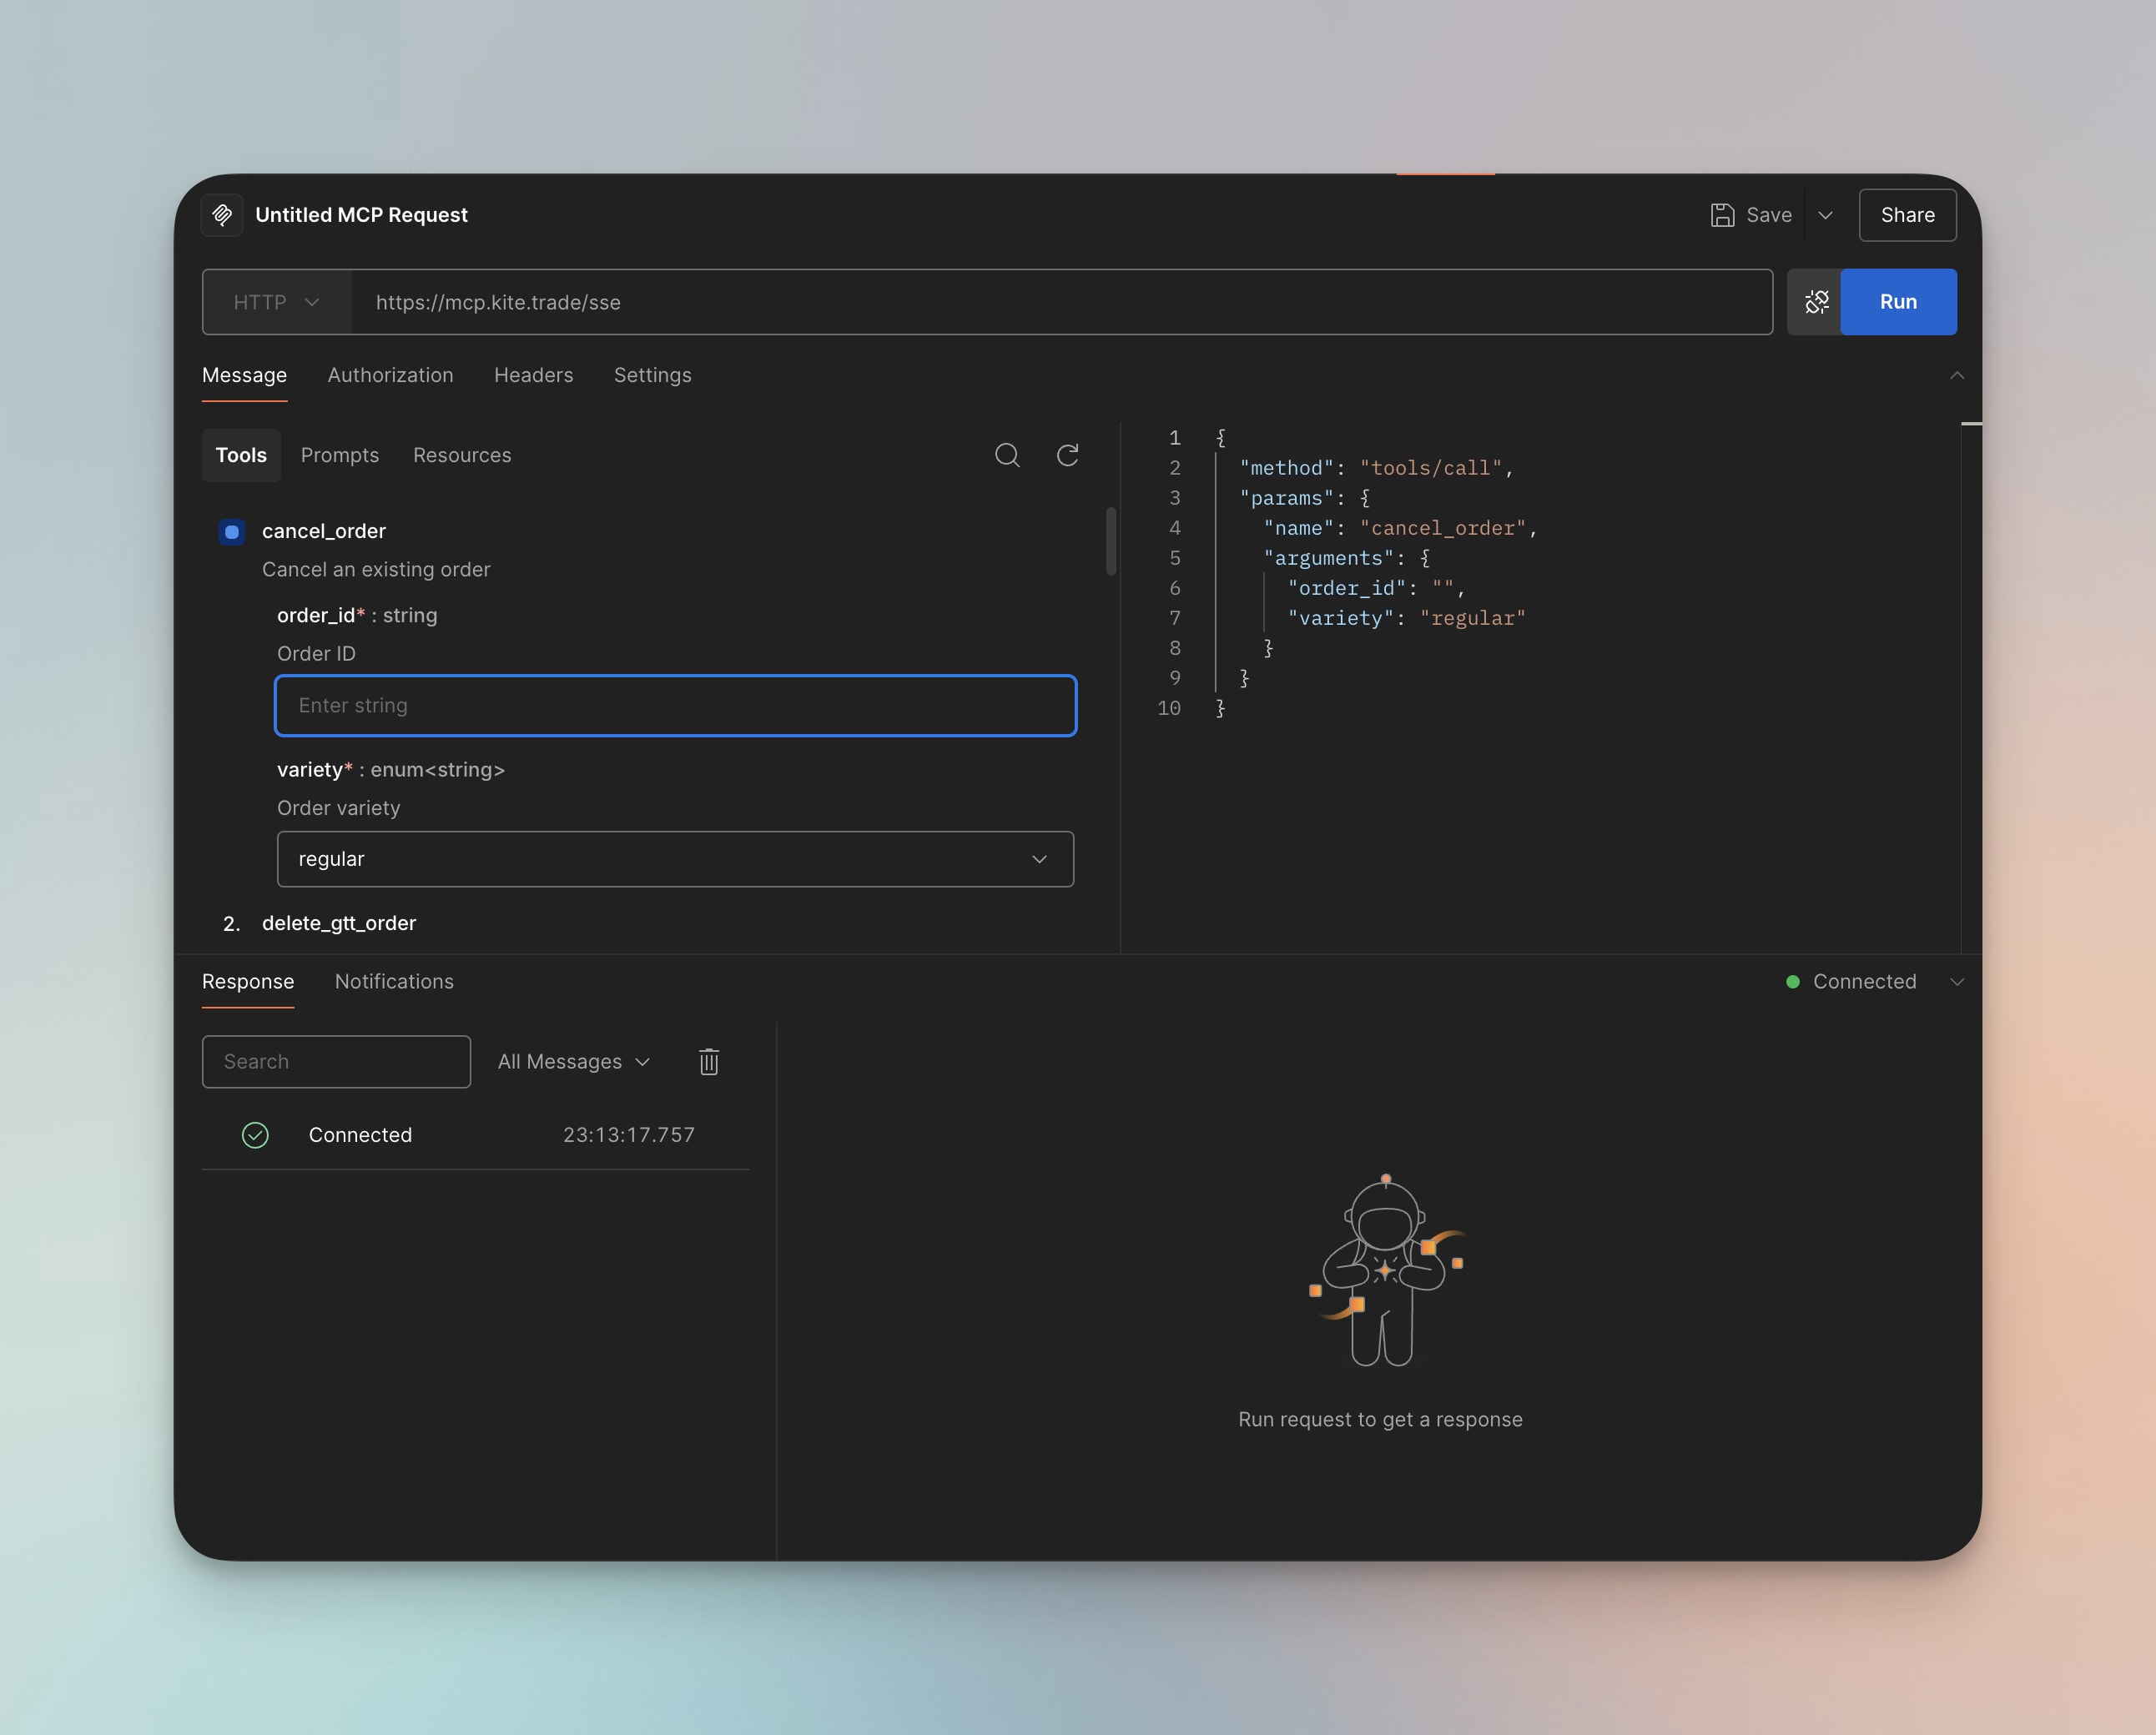2156x1735 pixels.
Task: Click the disconnect plug icon next to Run
Action: pyautogui.click(x=1816, y=302)
